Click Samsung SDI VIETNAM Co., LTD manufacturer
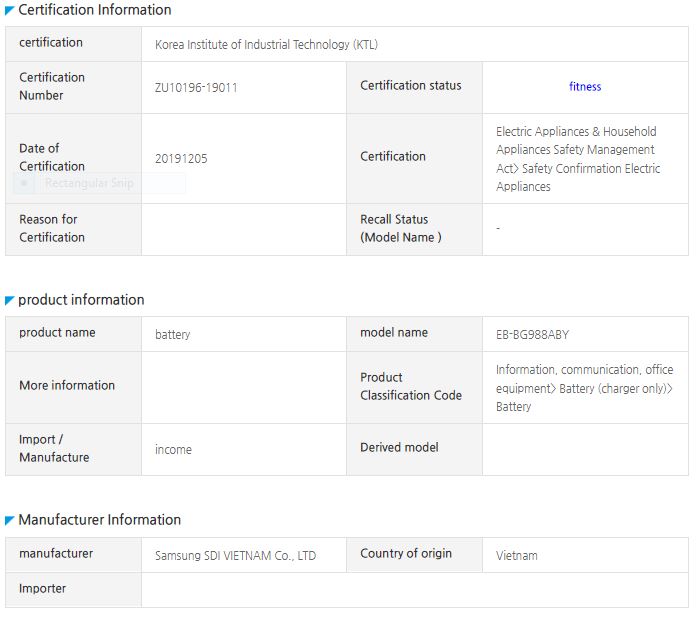This screenshot has width=698, height=618. tap(235, 556)
